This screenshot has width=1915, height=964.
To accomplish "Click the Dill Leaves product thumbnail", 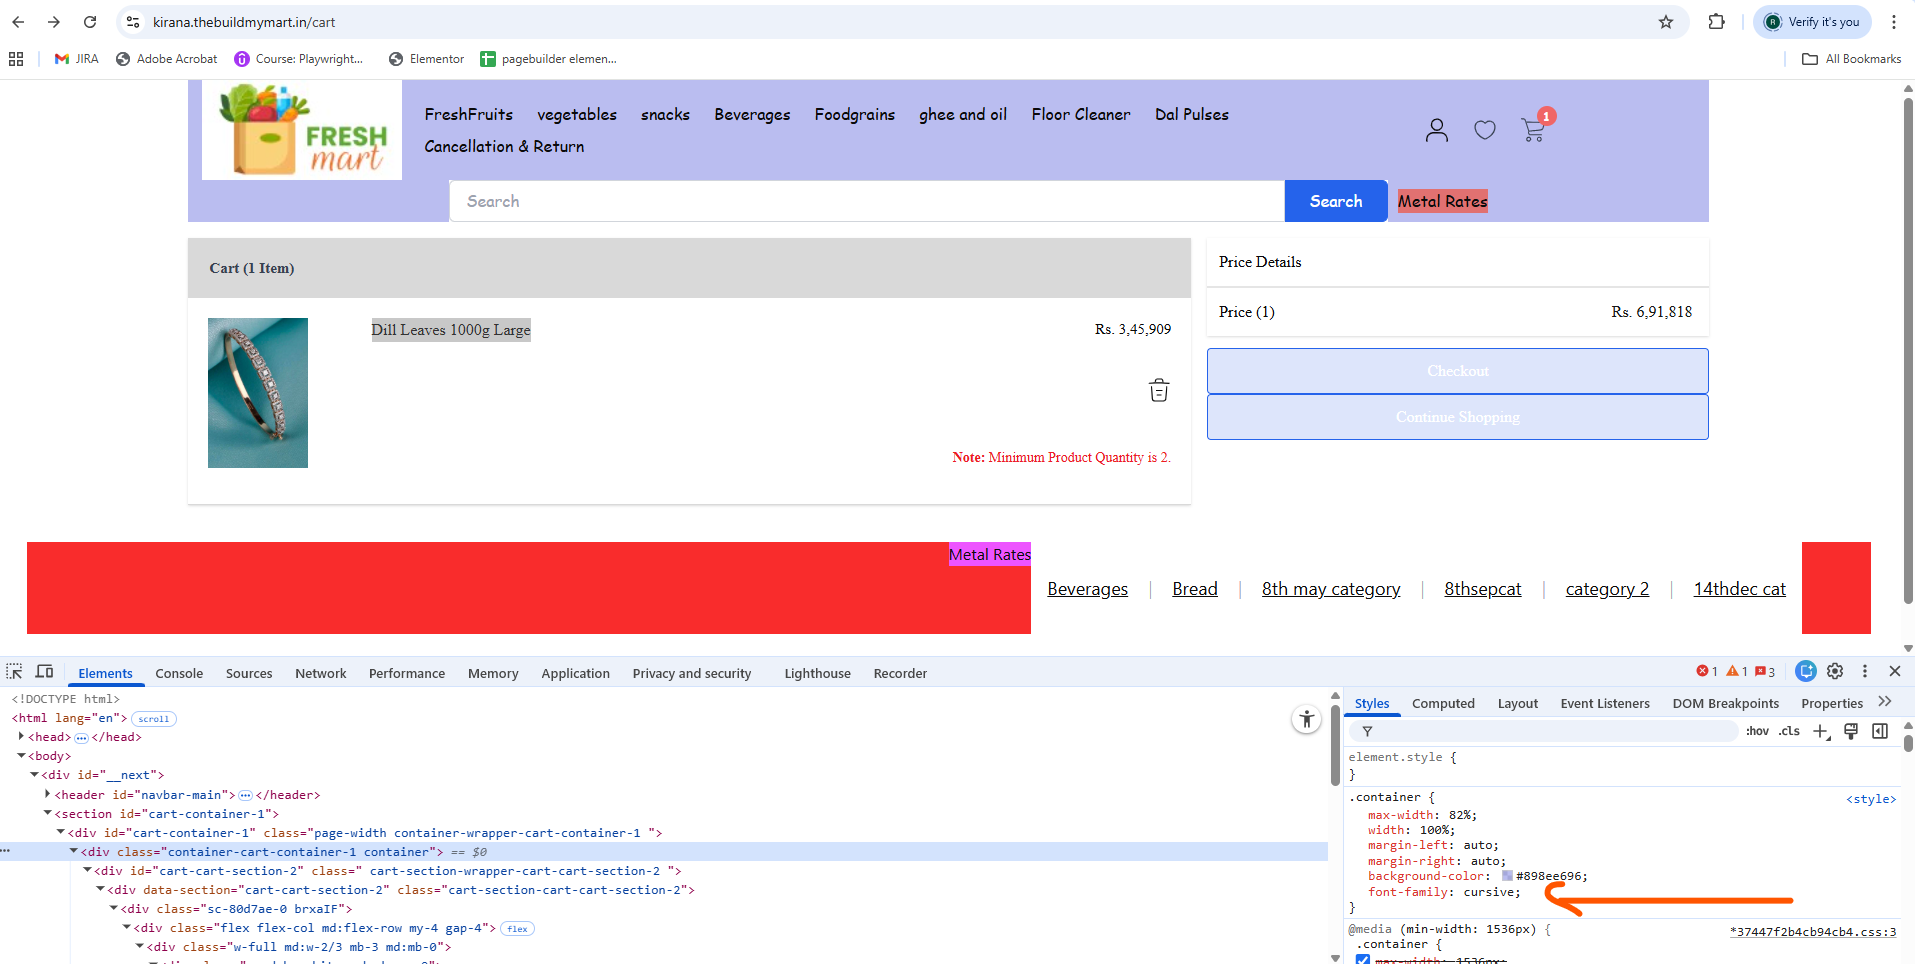I will tap(258, 393).
